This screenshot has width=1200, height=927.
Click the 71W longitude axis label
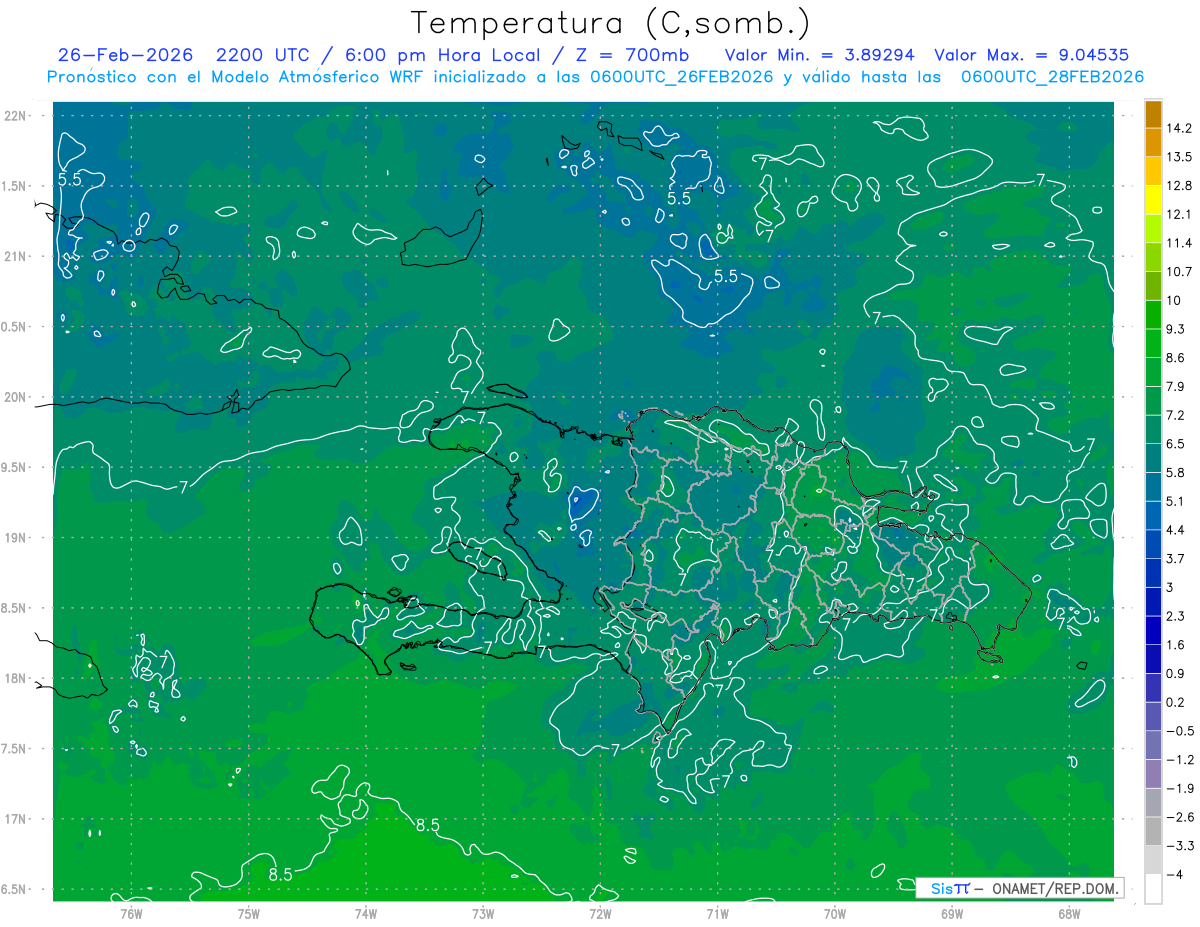[x=717, y=914]
